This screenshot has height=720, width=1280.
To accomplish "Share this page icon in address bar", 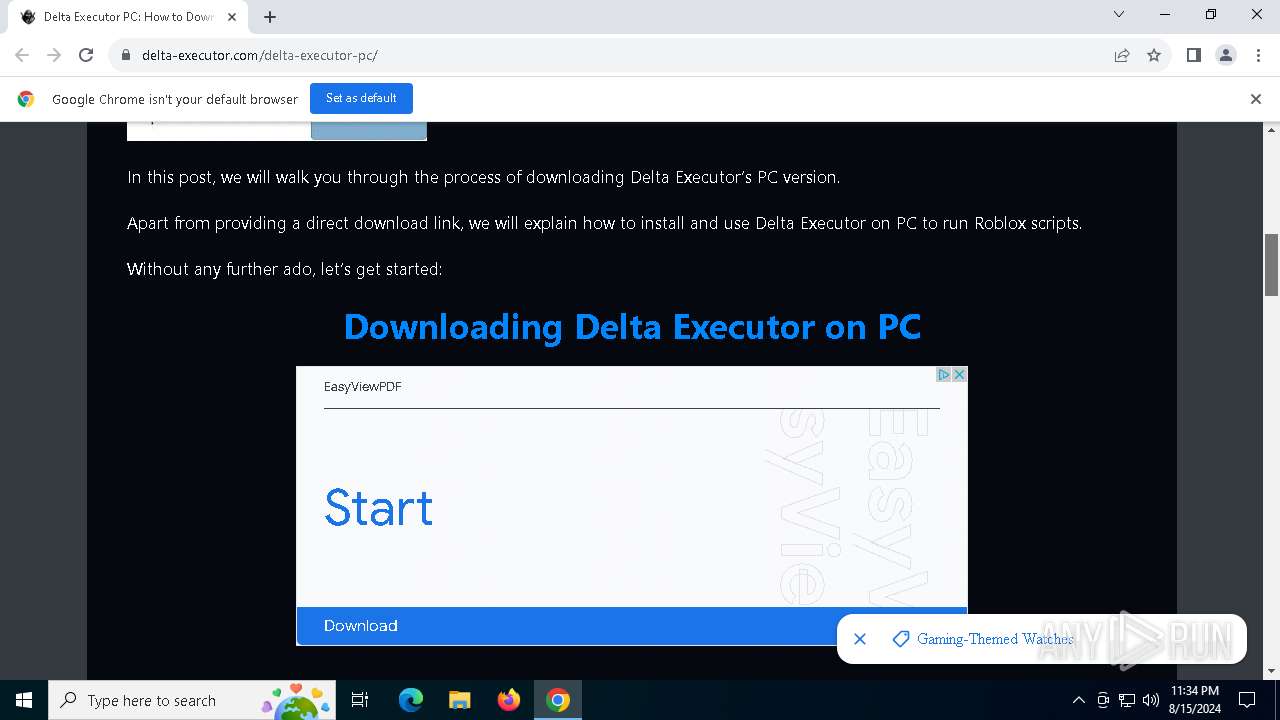I will [x=1122, y=55].
